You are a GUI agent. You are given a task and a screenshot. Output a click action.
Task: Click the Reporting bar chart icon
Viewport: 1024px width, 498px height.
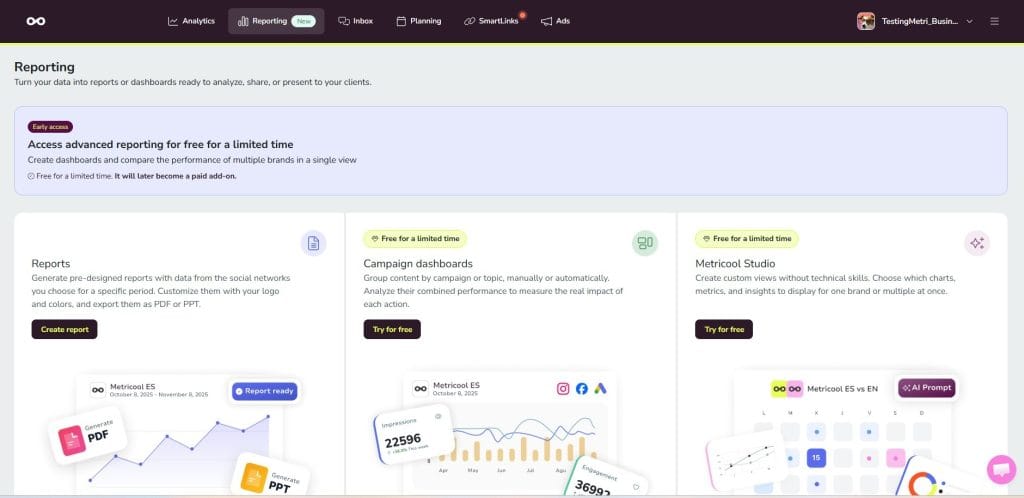pyautogui.click(x=243, y=22)
